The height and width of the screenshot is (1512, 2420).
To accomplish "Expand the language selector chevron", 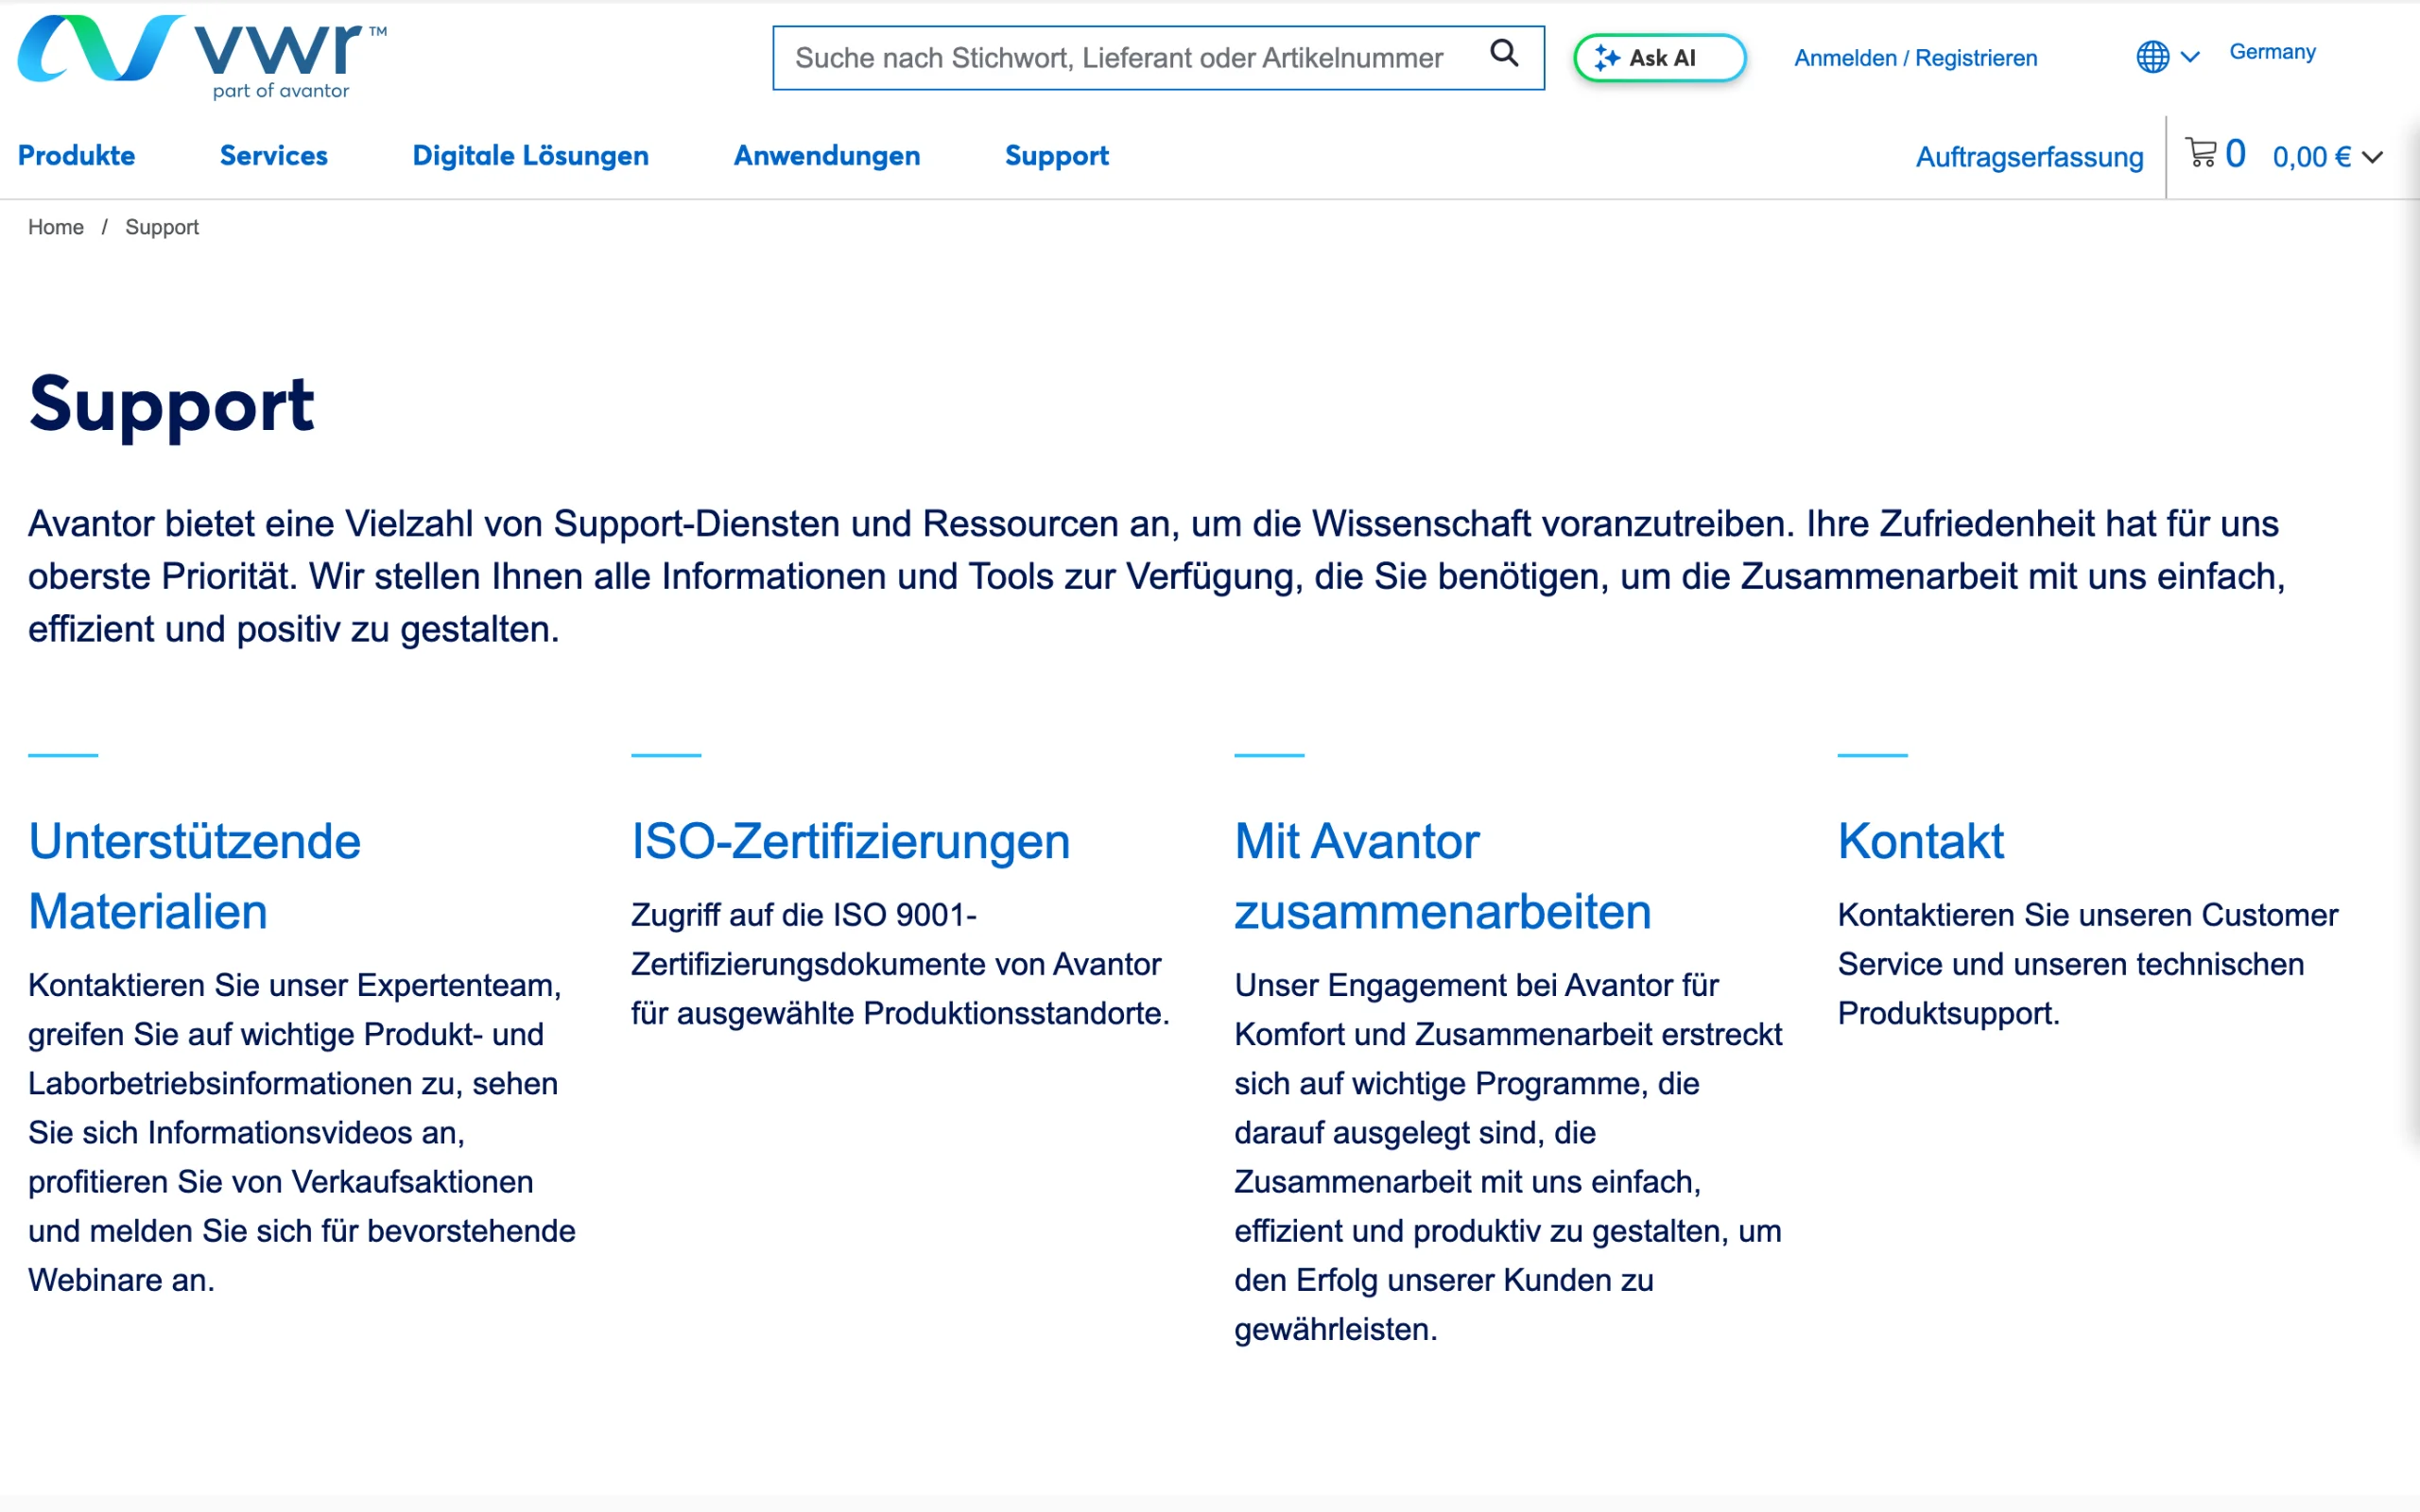I will [2190, 58].
